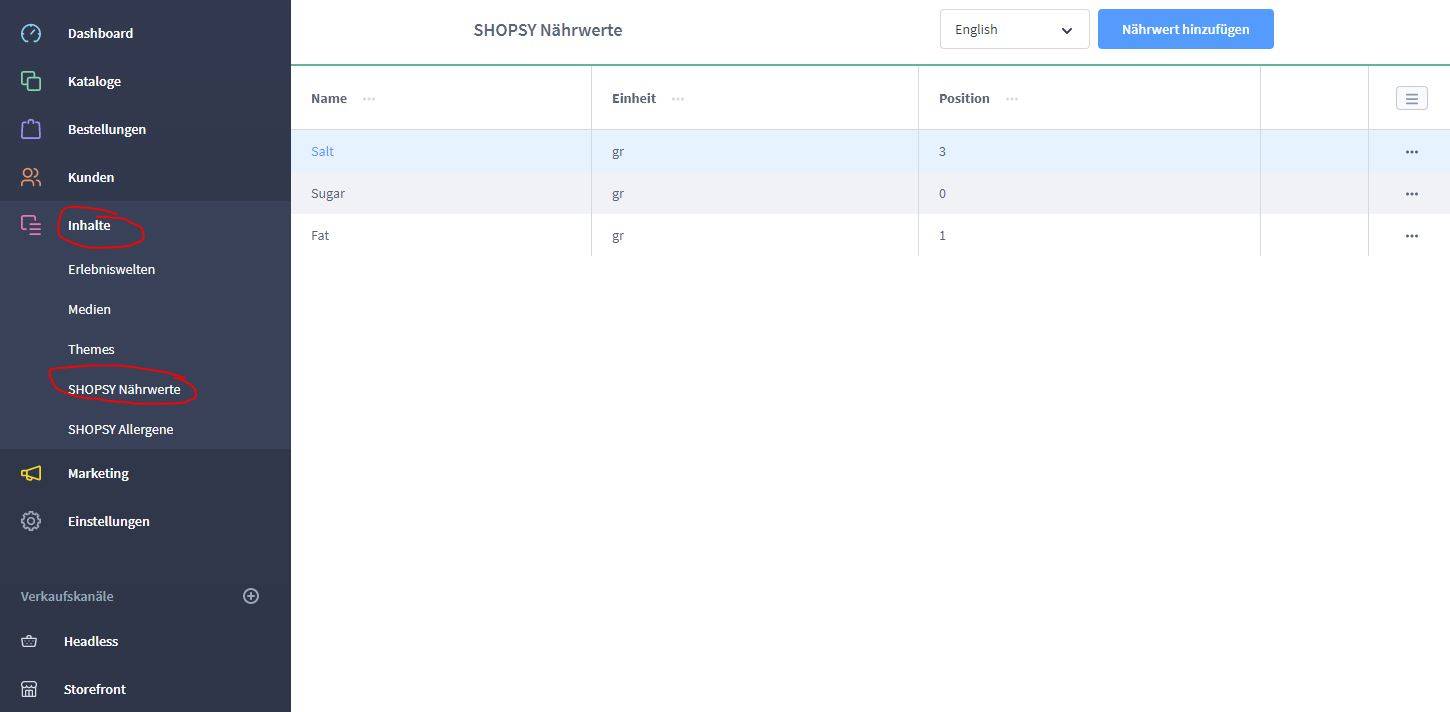The height and width of the screenshot is (712, 1450).
Task: Open the Headless sales channel
Action: pos(91,641)
